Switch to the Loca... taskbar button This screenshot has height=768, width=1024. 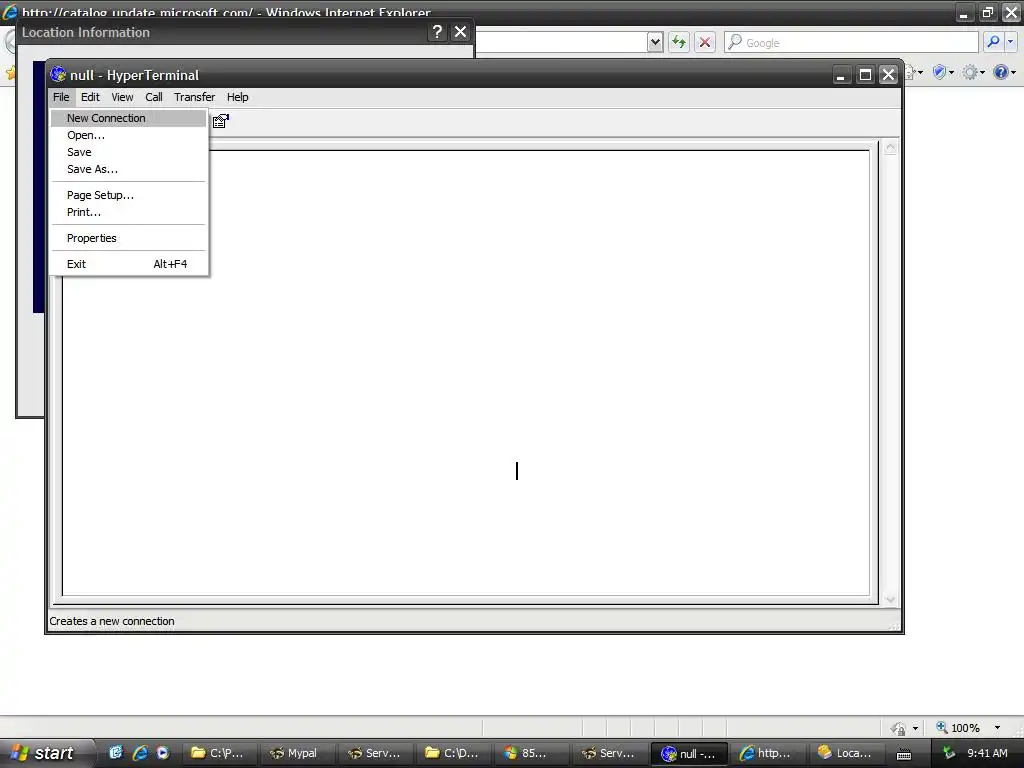(x=844, y=753)
